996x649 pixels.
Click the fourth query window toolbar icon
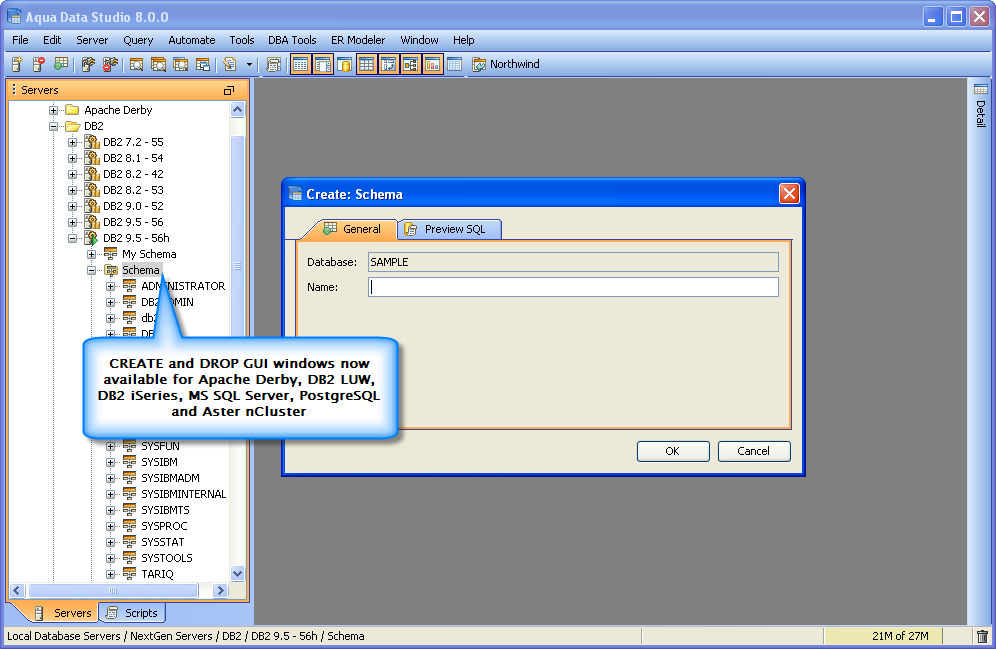203,64
